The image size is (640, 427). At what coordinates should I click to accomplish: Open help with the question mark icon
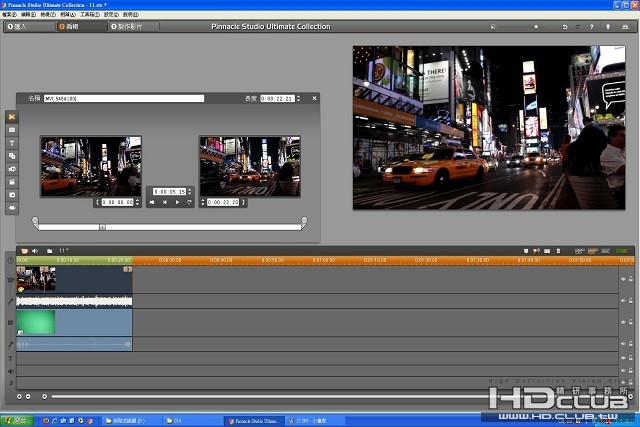(x=591, y=27)
